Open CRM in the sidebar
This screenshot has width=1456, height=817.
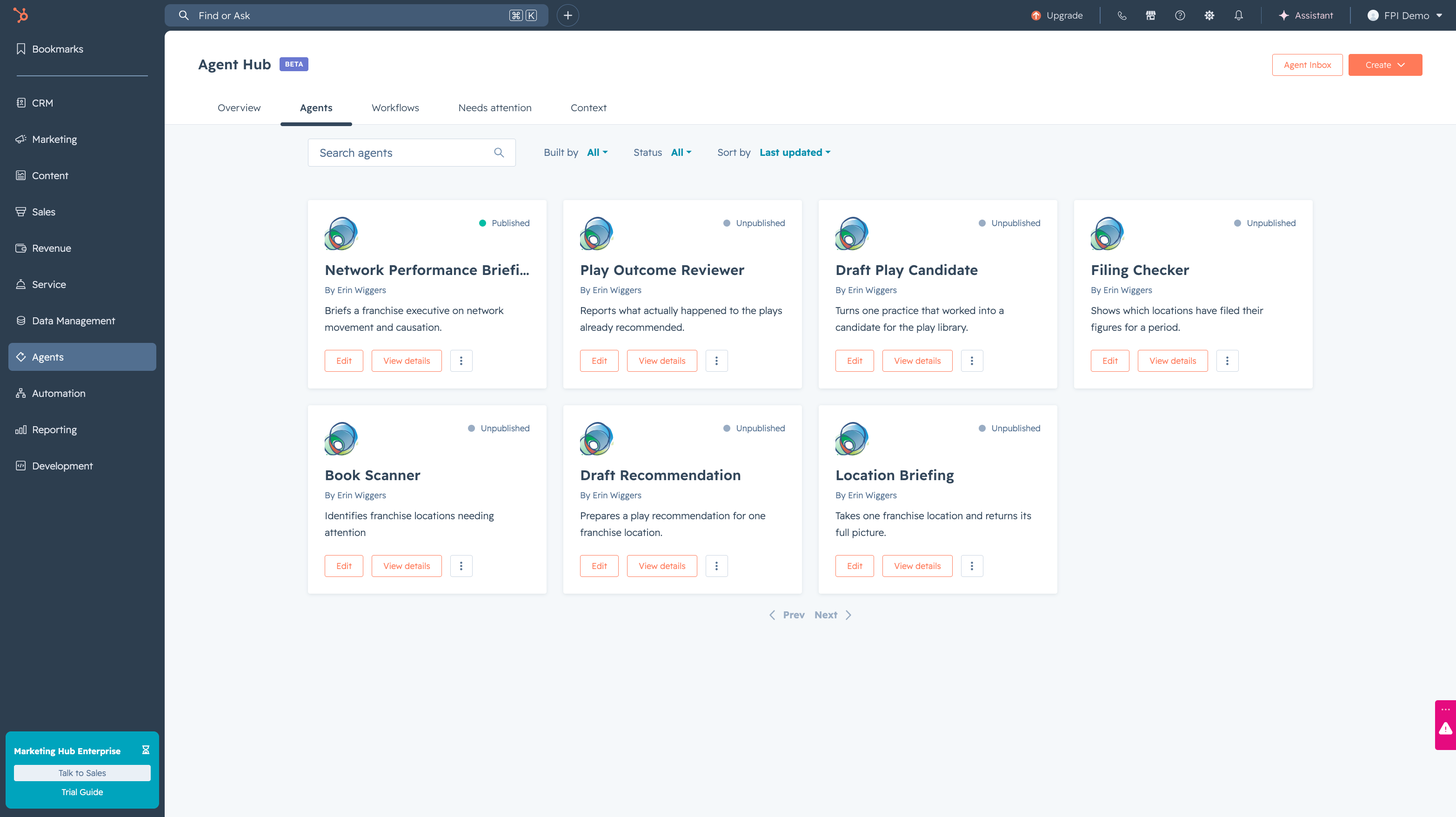click(82, 103)
